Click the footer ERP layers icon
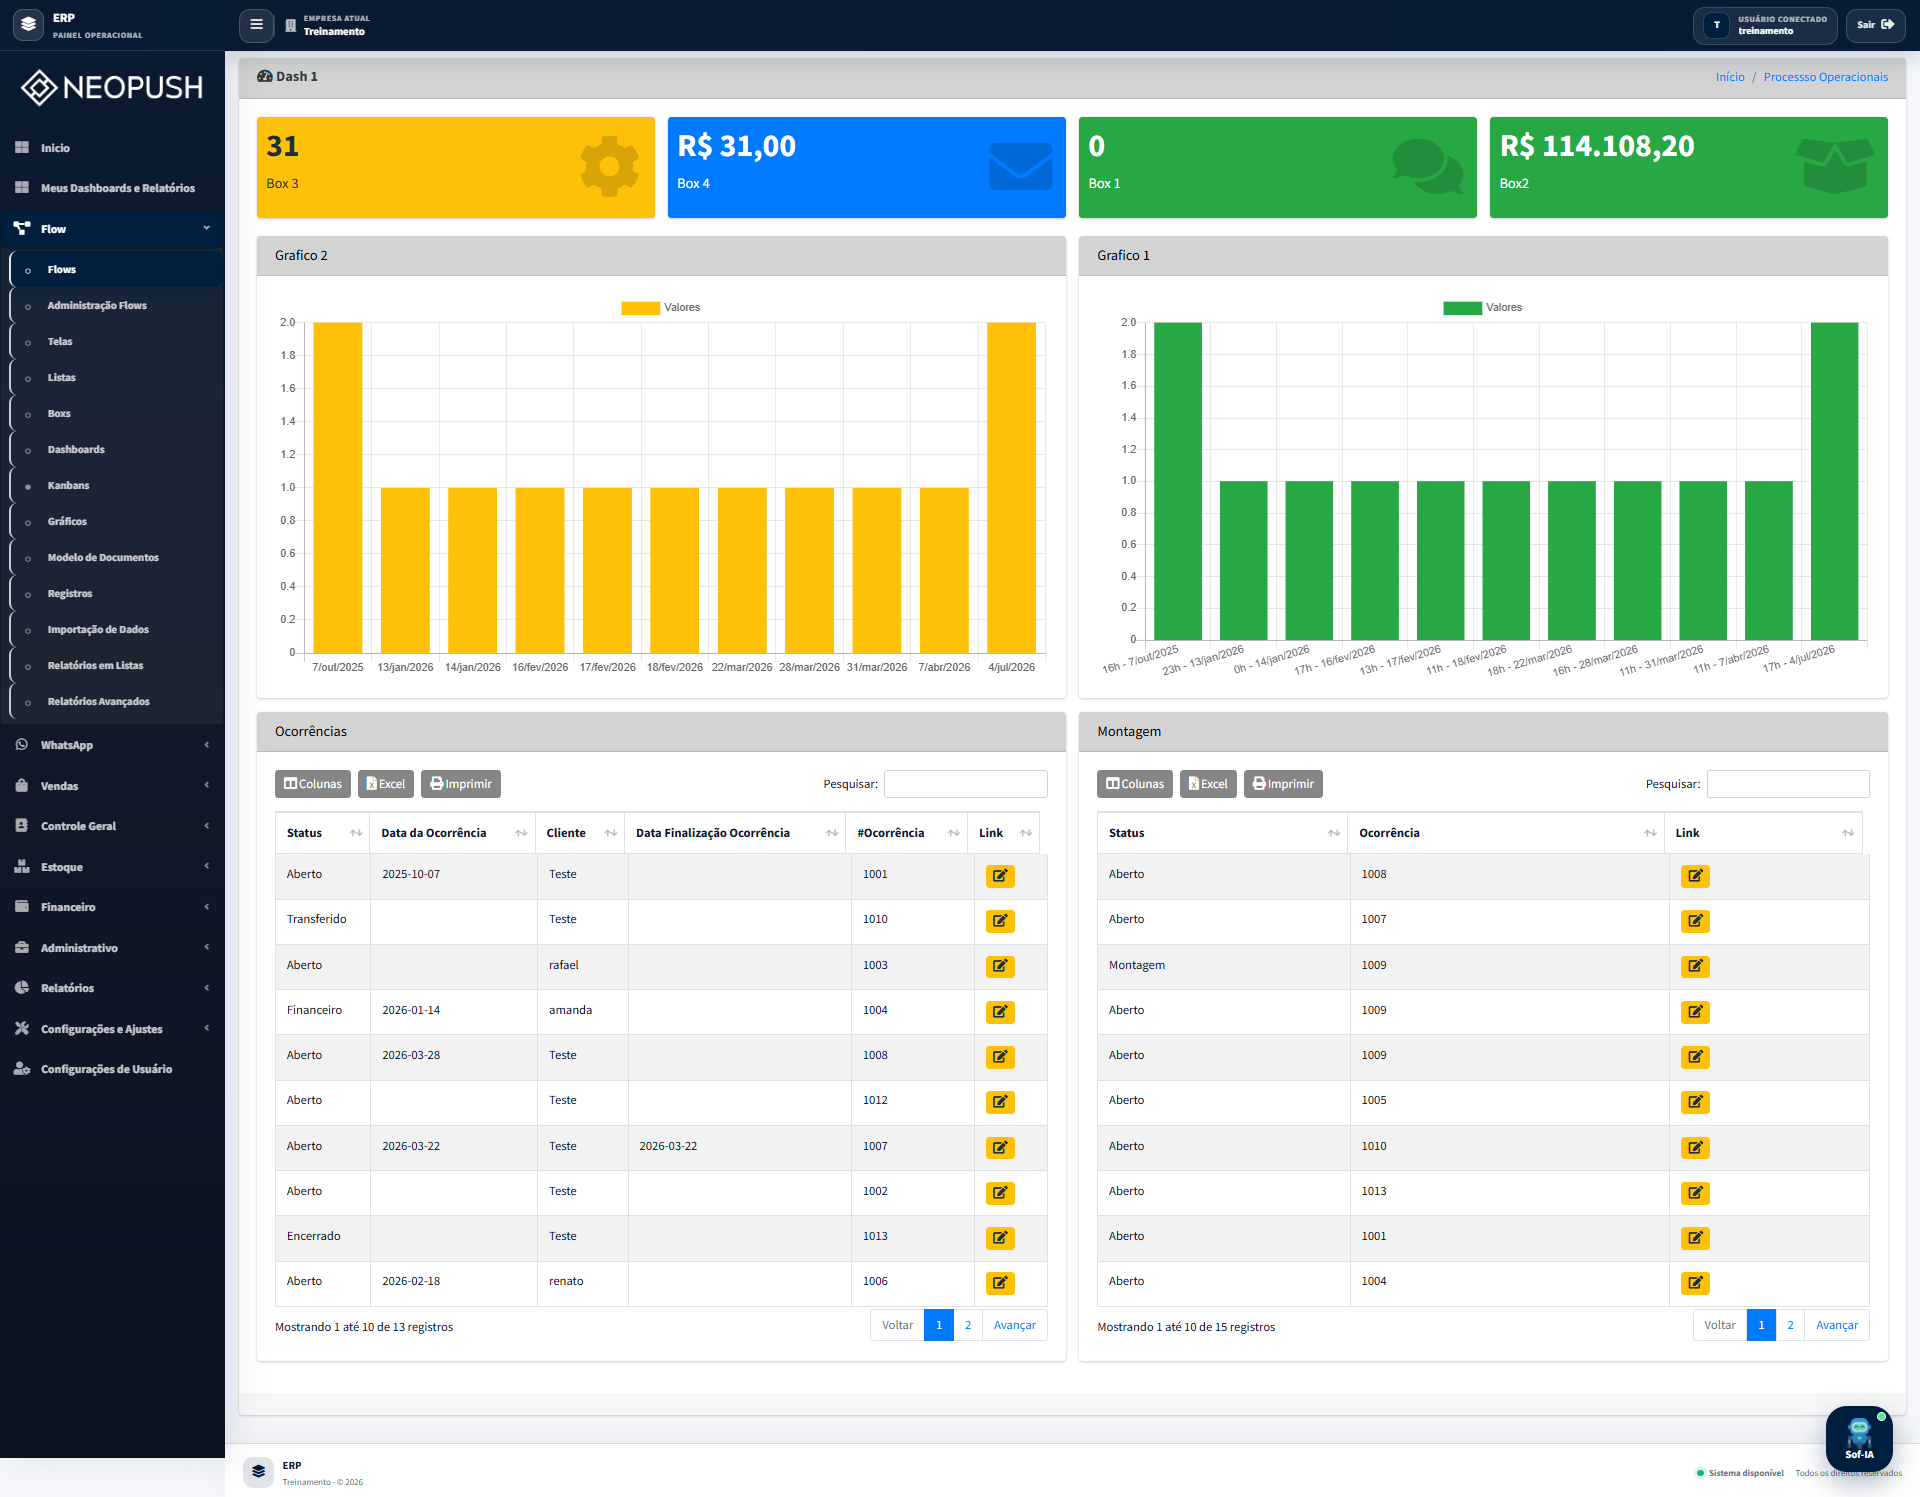The width and height of the screenshot is (1920, 1497). (258, 1472)
